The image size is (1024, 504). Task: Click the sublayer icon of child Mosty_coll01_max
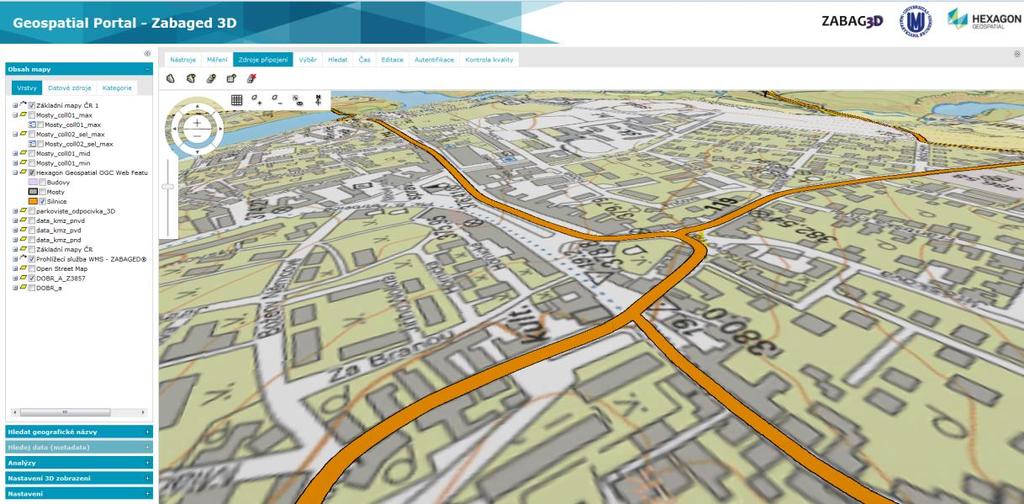[32, 125]
